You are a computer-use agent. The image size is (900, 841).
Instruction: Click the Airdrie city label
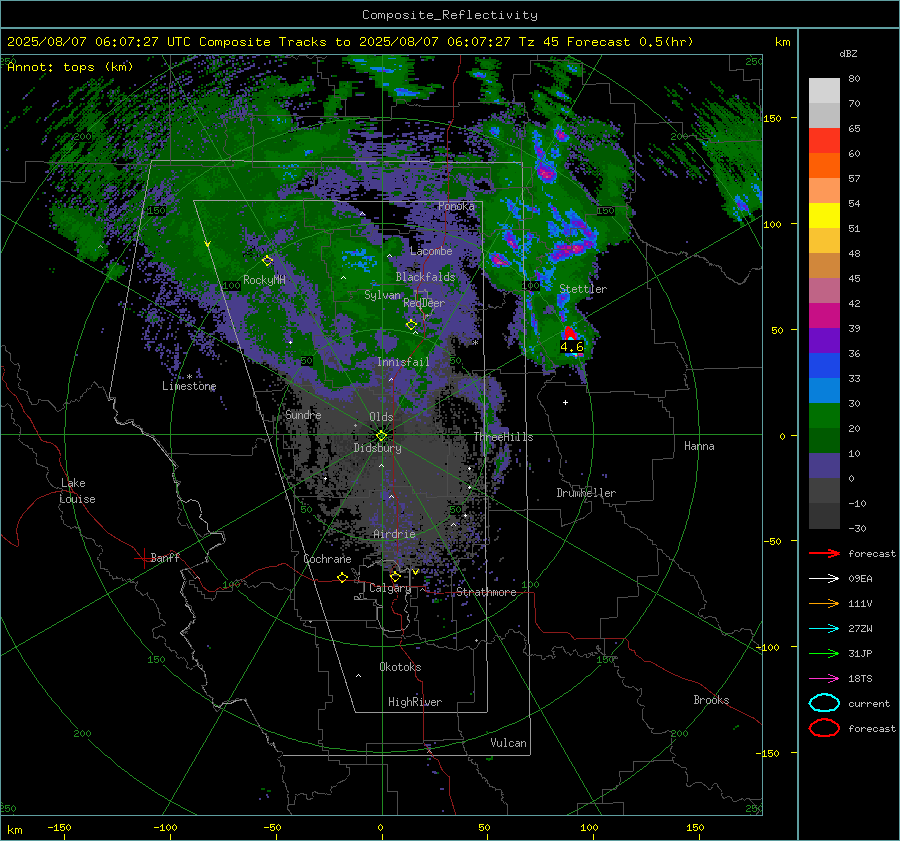[x=394, y=534]
